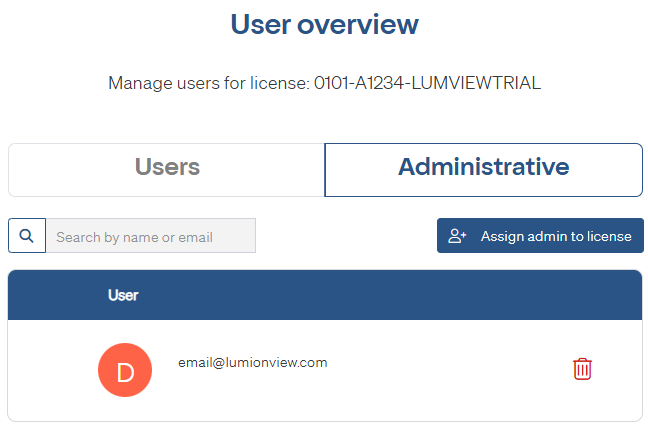Screen dimensions: 648x429
Task: Click the email@lumionview.com address text
Action: click(252, 362)
